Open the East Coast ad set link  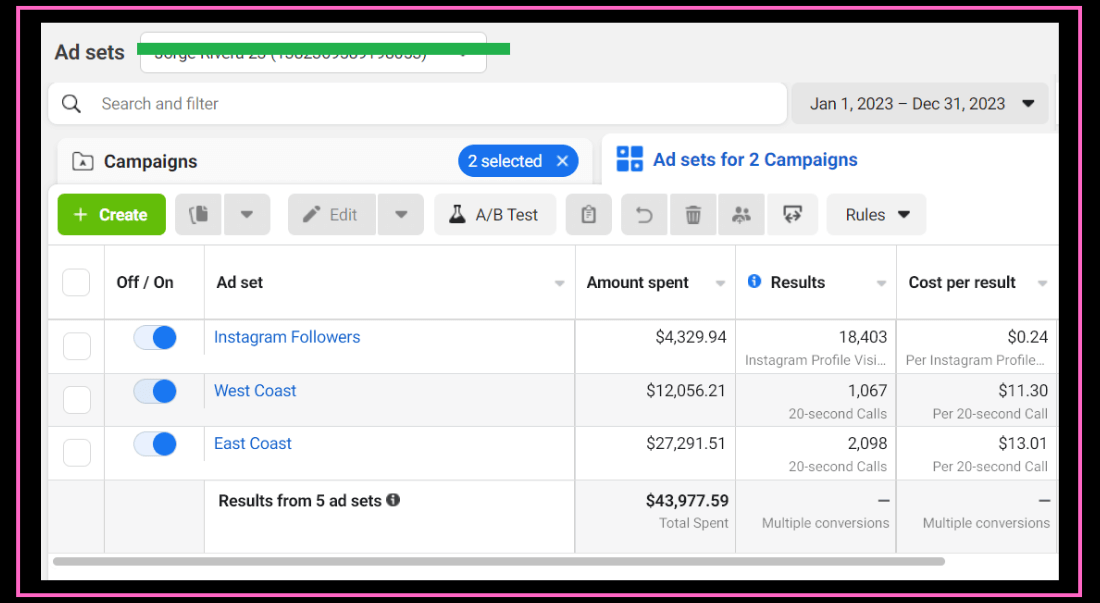pyautogui.click(x=253, y=444)
